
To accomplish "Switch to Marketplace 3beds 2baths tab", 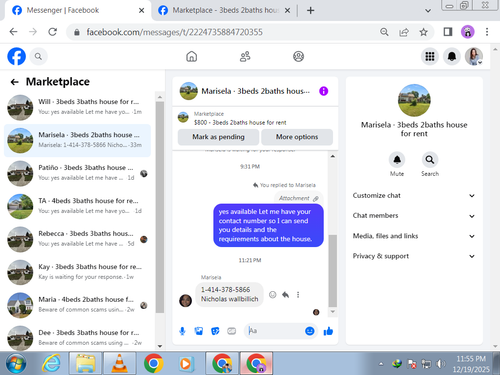I will pos(223,10).
